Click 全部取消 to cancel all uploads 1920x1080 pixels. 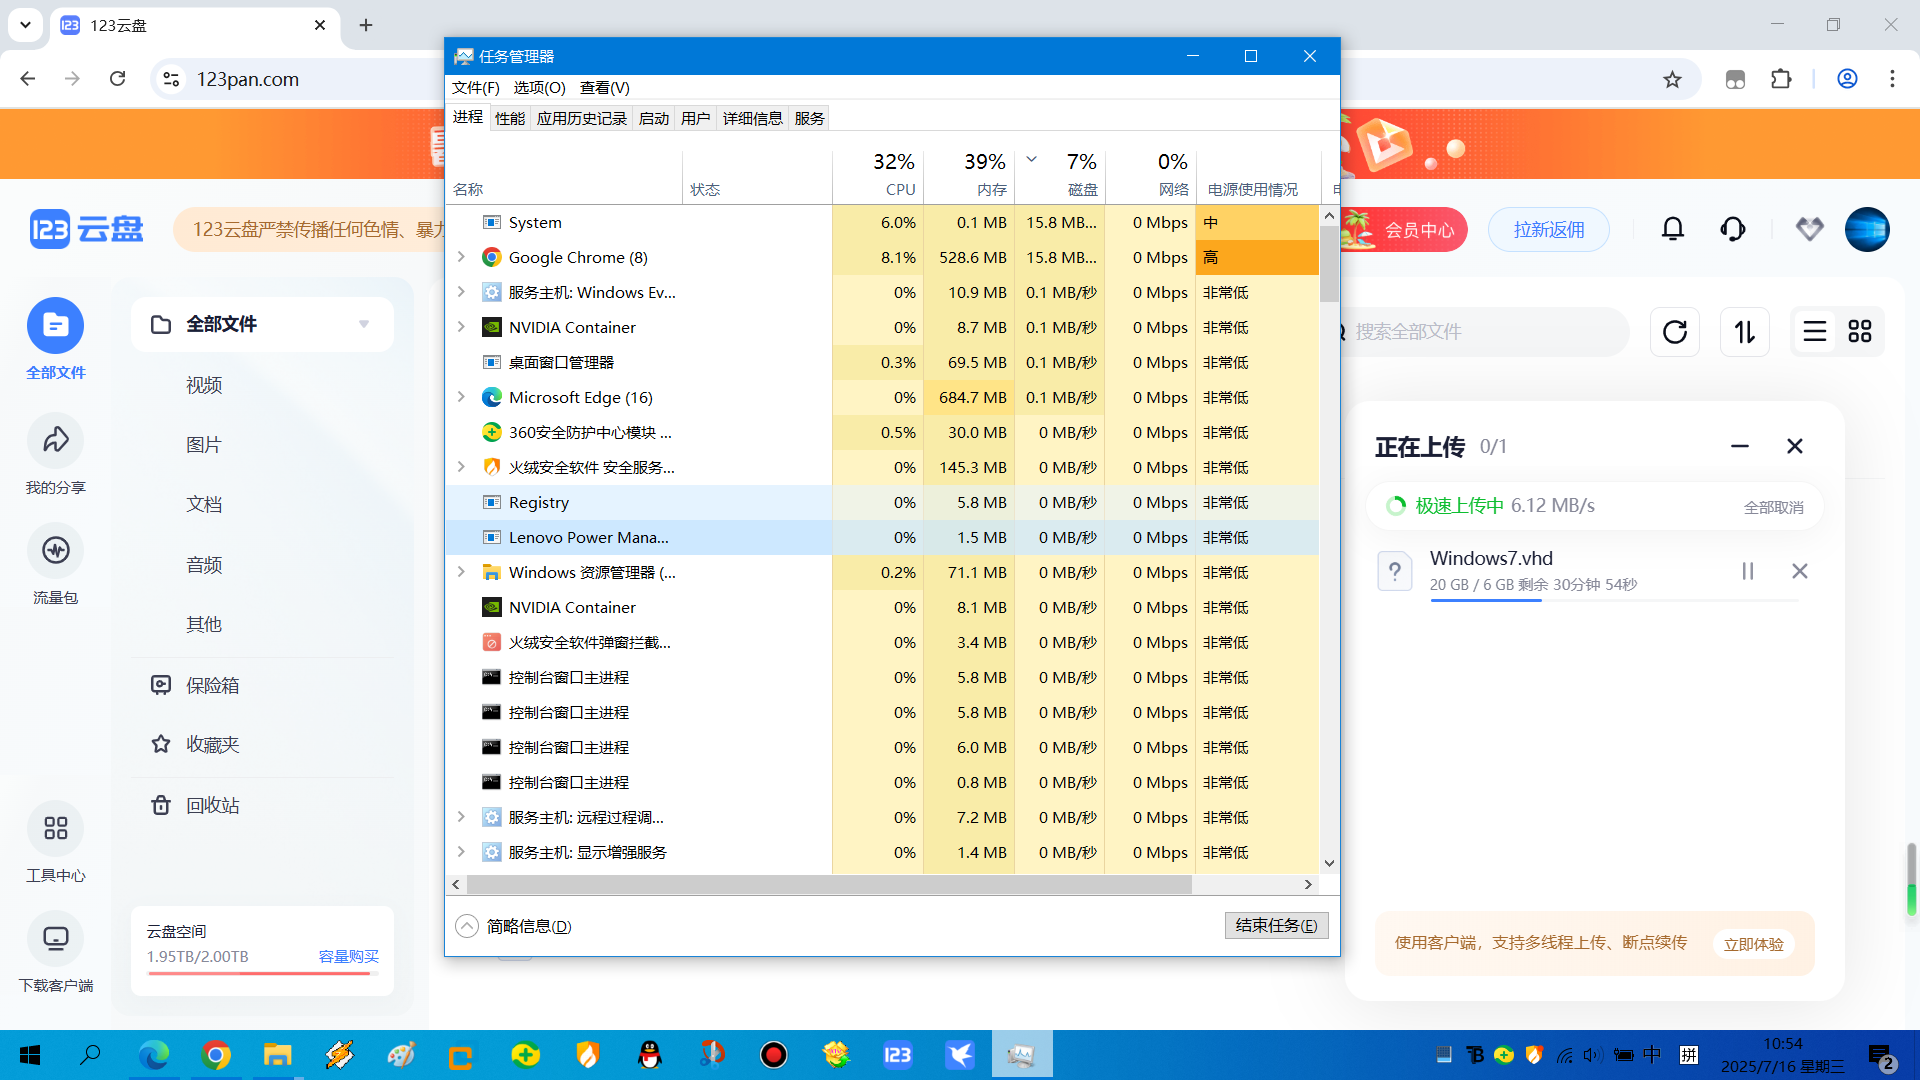(x=1773, y=507)
